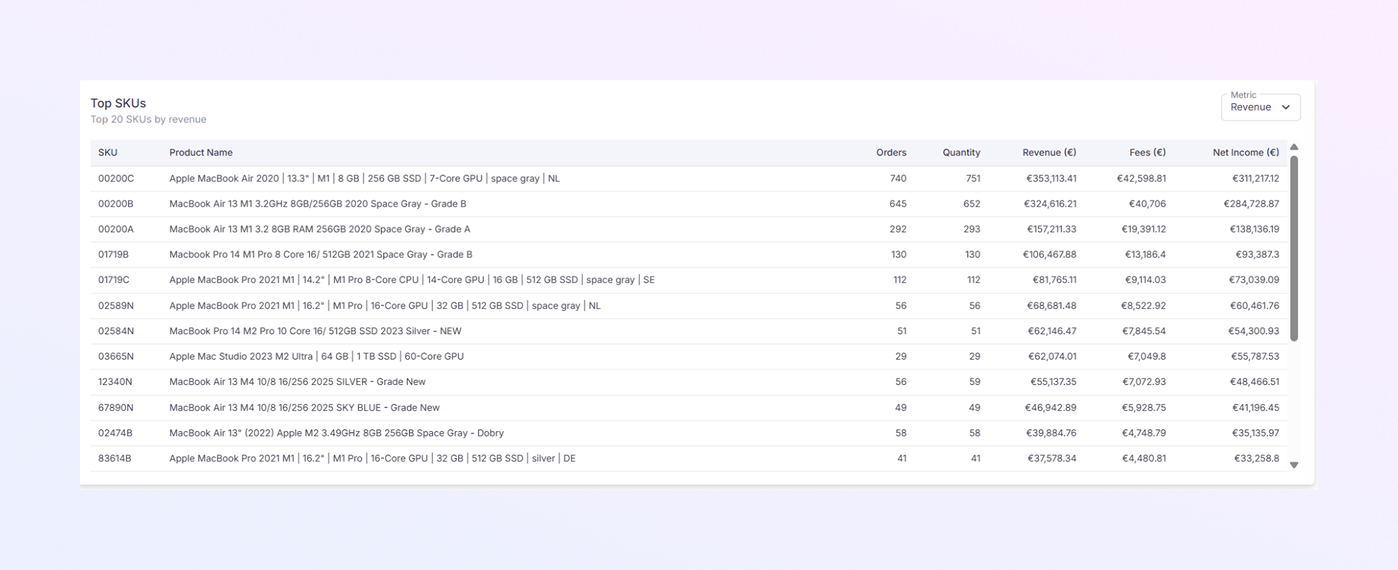Click MacBook Air 13 M4 SILVER product
Image resolution: width=1398 pixels, height=570 pixels.
point(297,382)
